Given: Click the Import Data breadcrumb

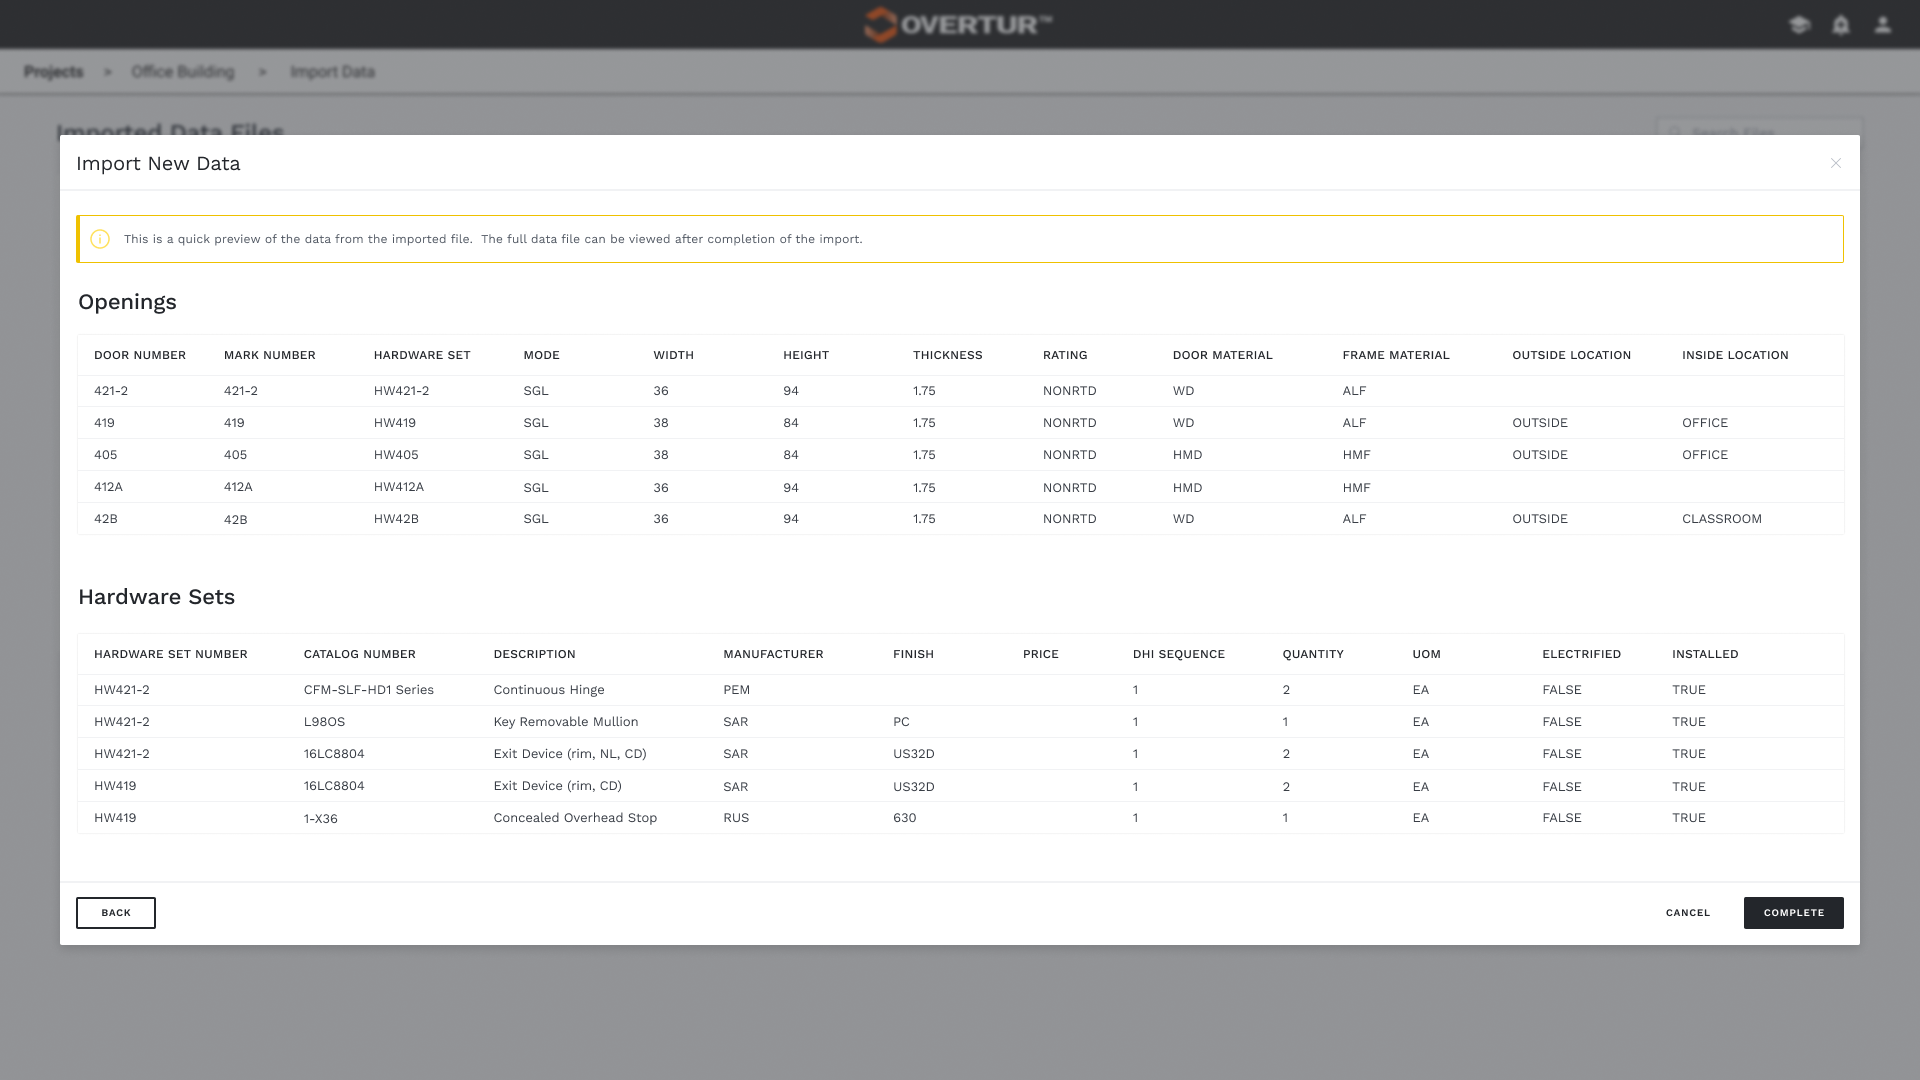Looking at the screenshot, I should (332, 72).
